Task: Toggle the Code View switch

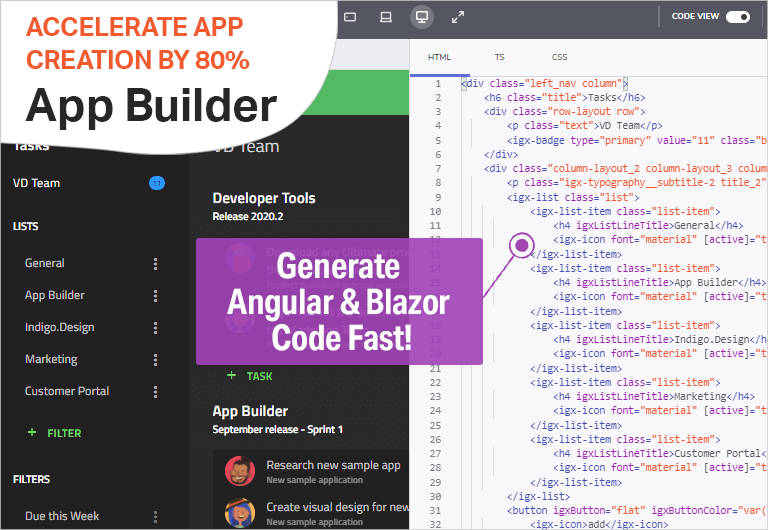Action: pyautogui.click(x=738, y=17)
